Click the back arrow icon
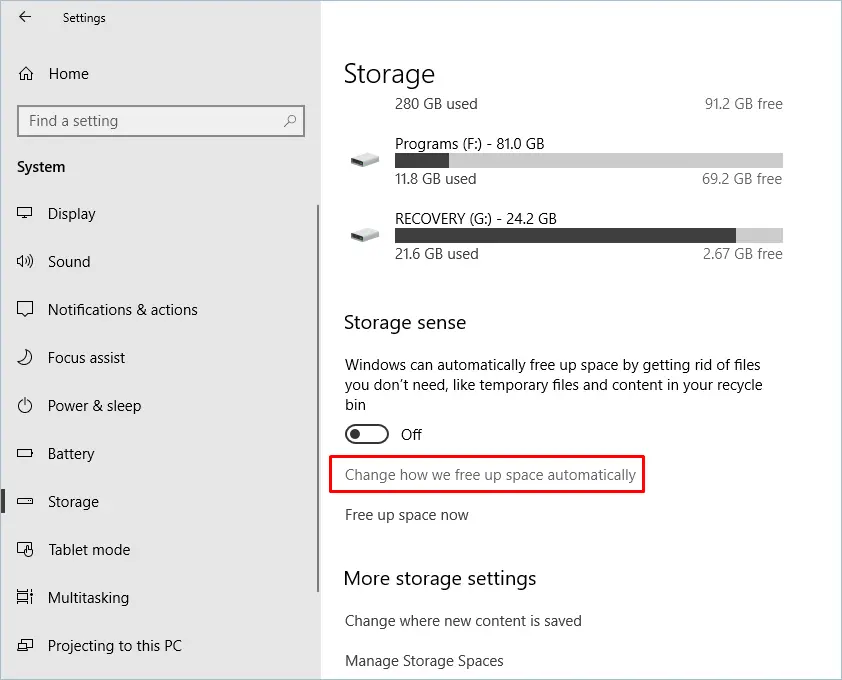842x680 pixels. (x=25, y=17)
